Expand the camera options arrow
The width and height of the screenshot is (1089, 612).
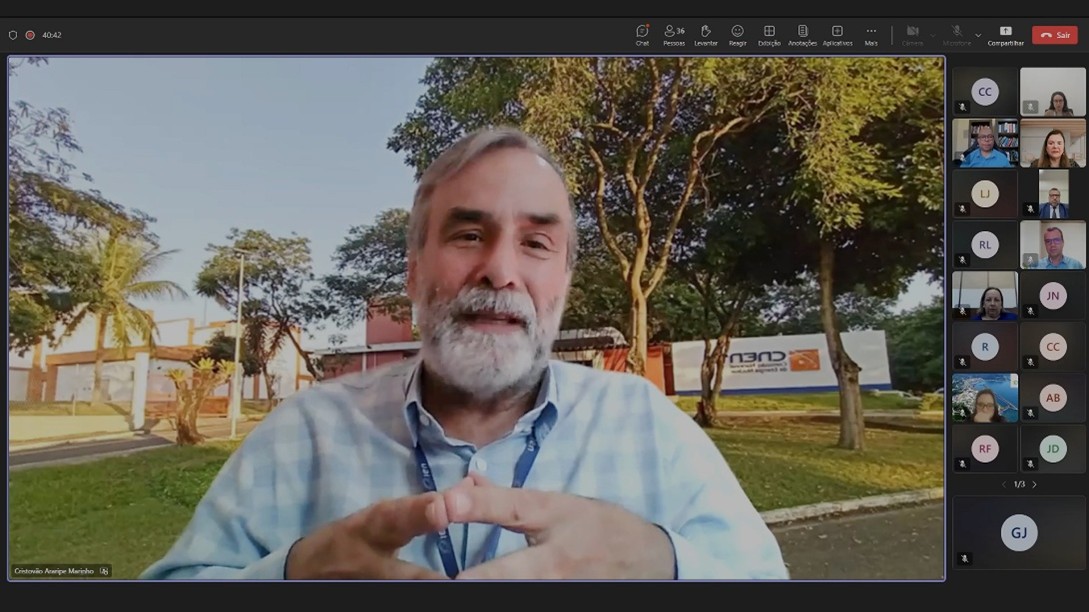pyautogui.click(x=933, y=35)
